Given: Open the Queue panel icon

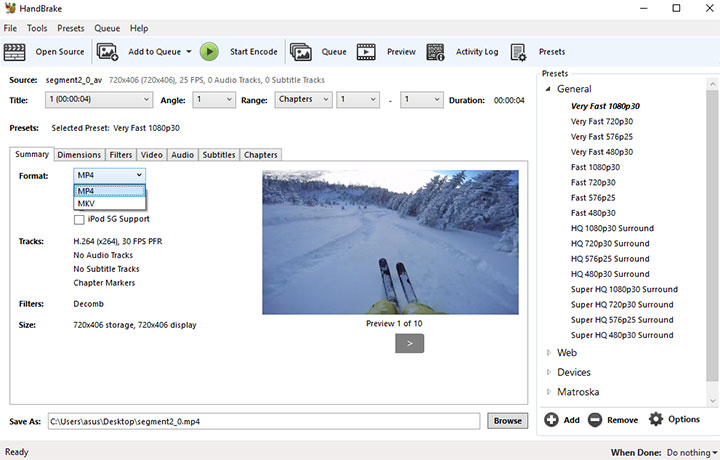Looking at the screenshot, I should [300, 51].
